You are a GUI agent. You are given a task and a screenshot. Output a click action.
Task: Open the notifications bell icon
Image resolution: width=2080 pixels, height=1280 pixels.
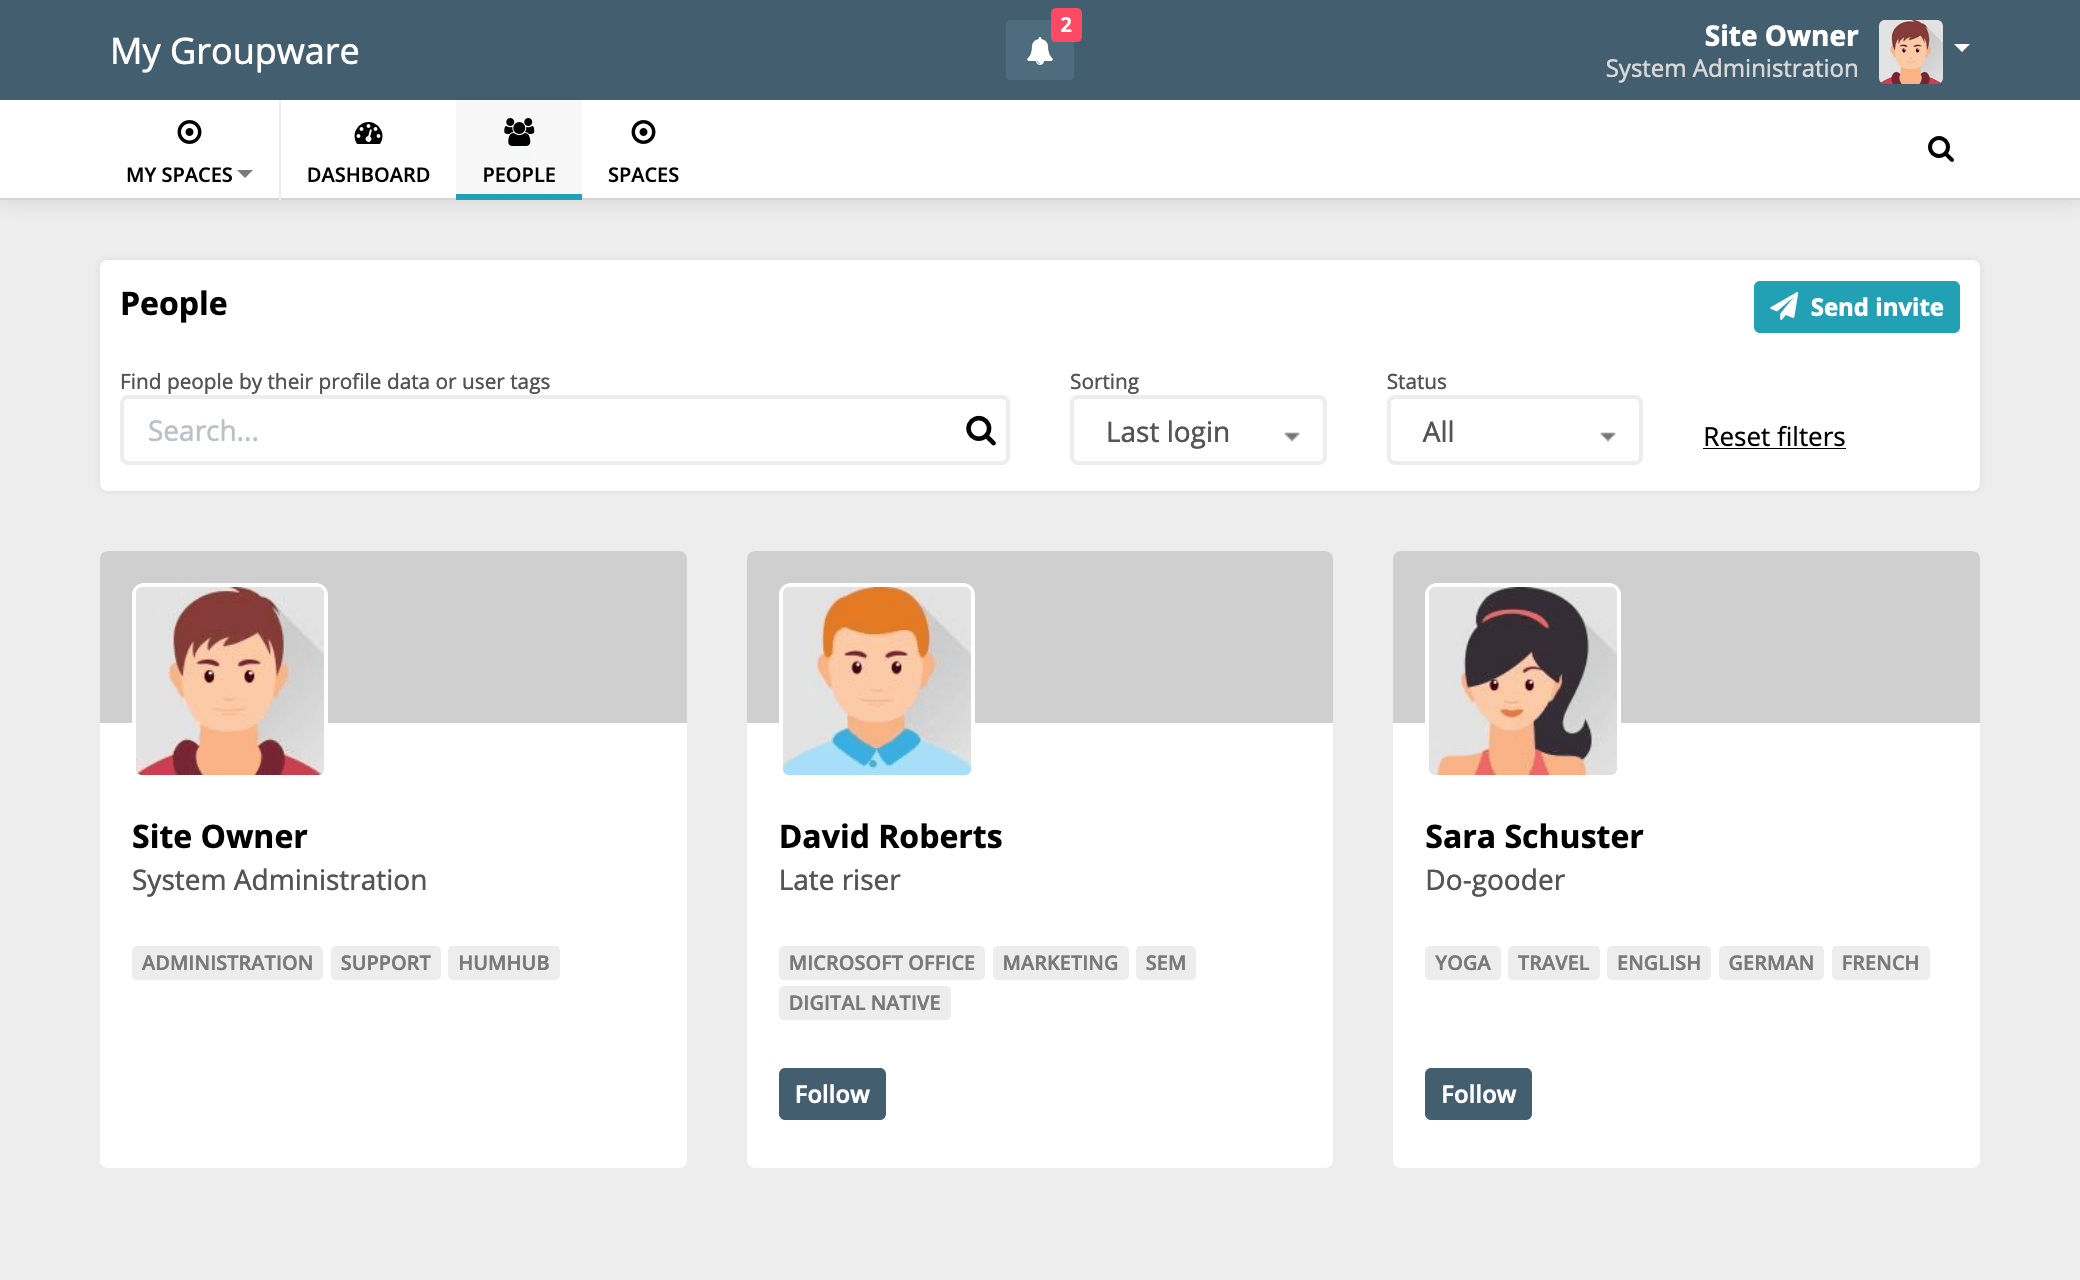pyautogui.click(x=1039, y=51)
